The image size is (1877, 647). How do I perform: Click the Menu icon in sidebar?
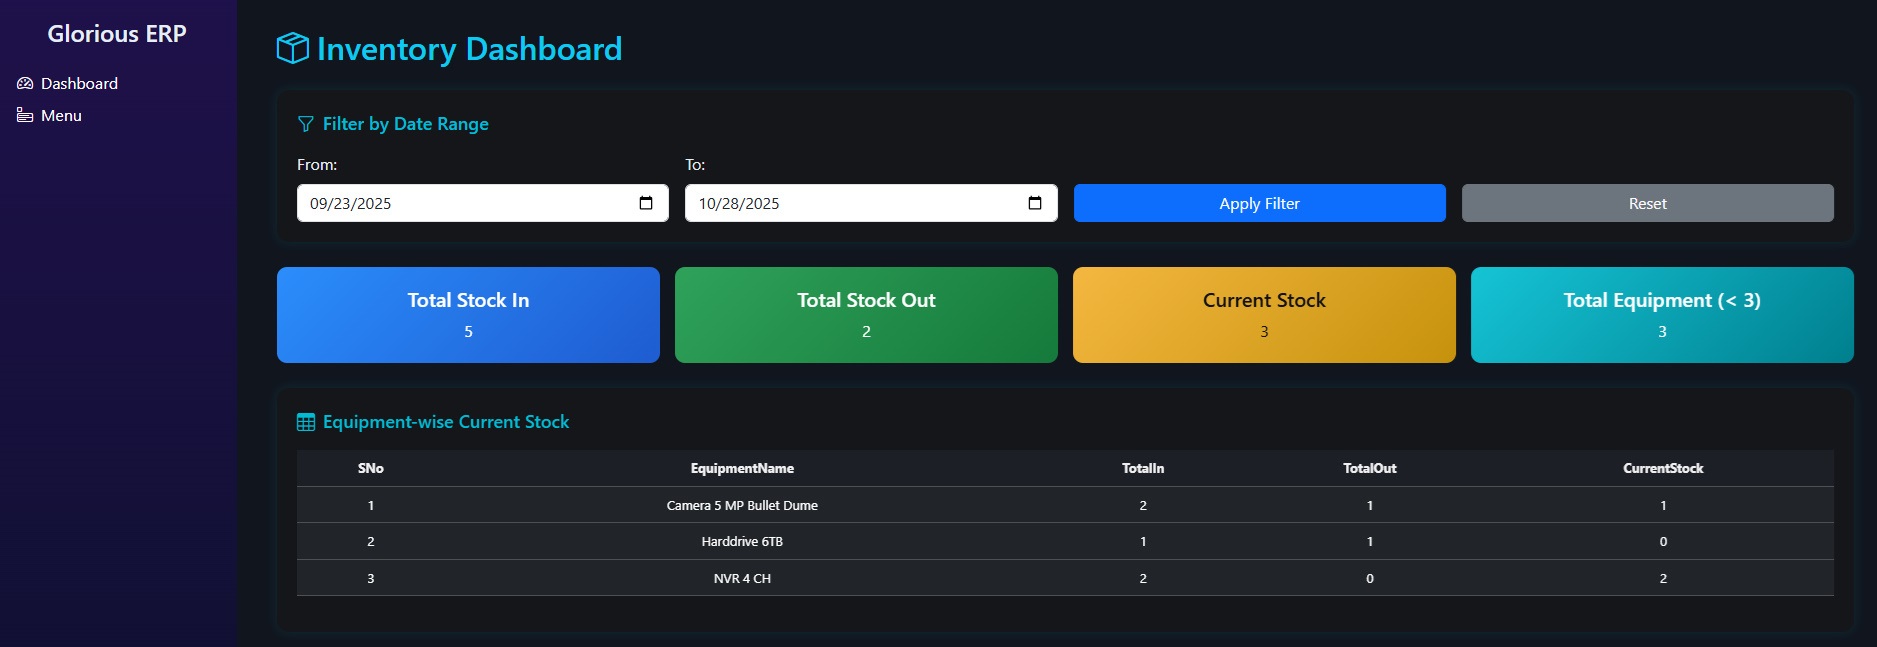click(25, 116)
